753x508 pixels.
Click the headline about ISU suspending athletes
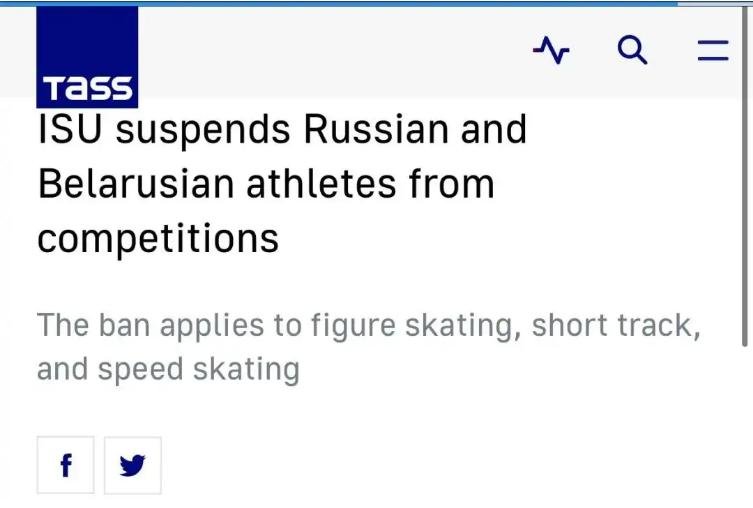282,184
